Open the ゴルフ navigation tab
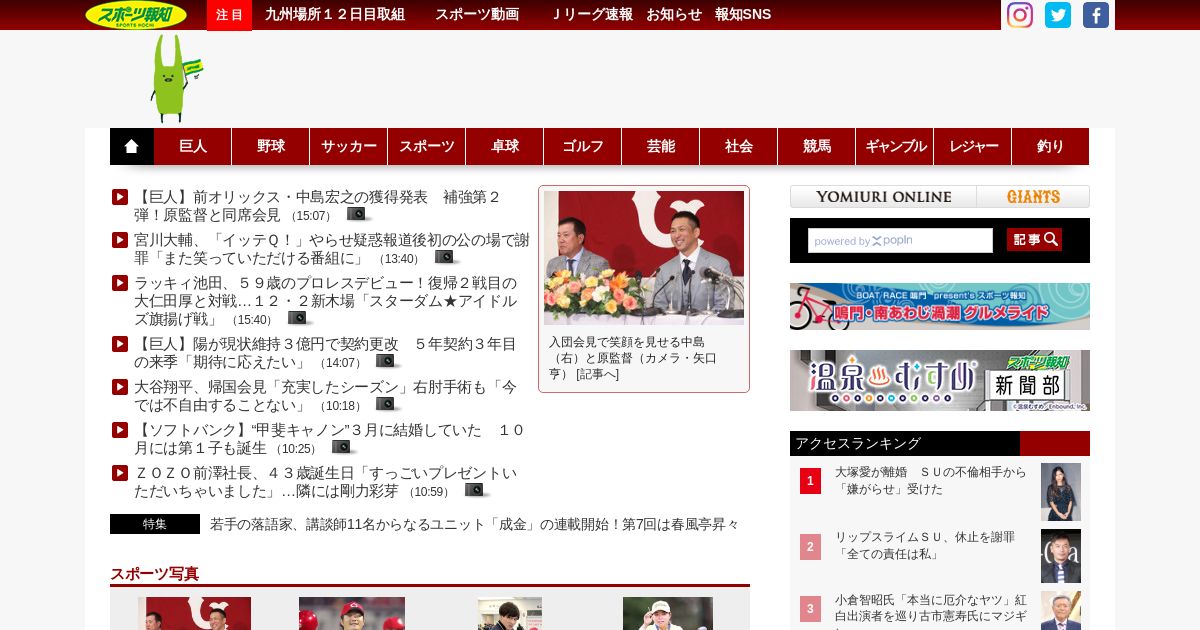Screen dimensions: 1200x630 583,146
